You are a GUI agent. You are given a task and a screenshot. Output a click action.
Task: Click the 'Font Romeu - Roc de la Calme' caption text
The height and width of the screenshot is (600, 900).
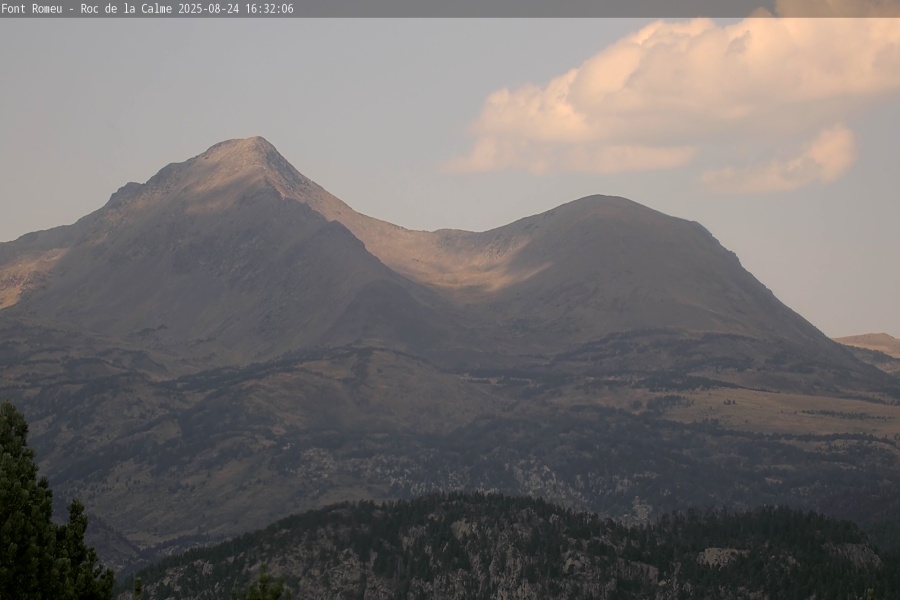click(87, 9)
